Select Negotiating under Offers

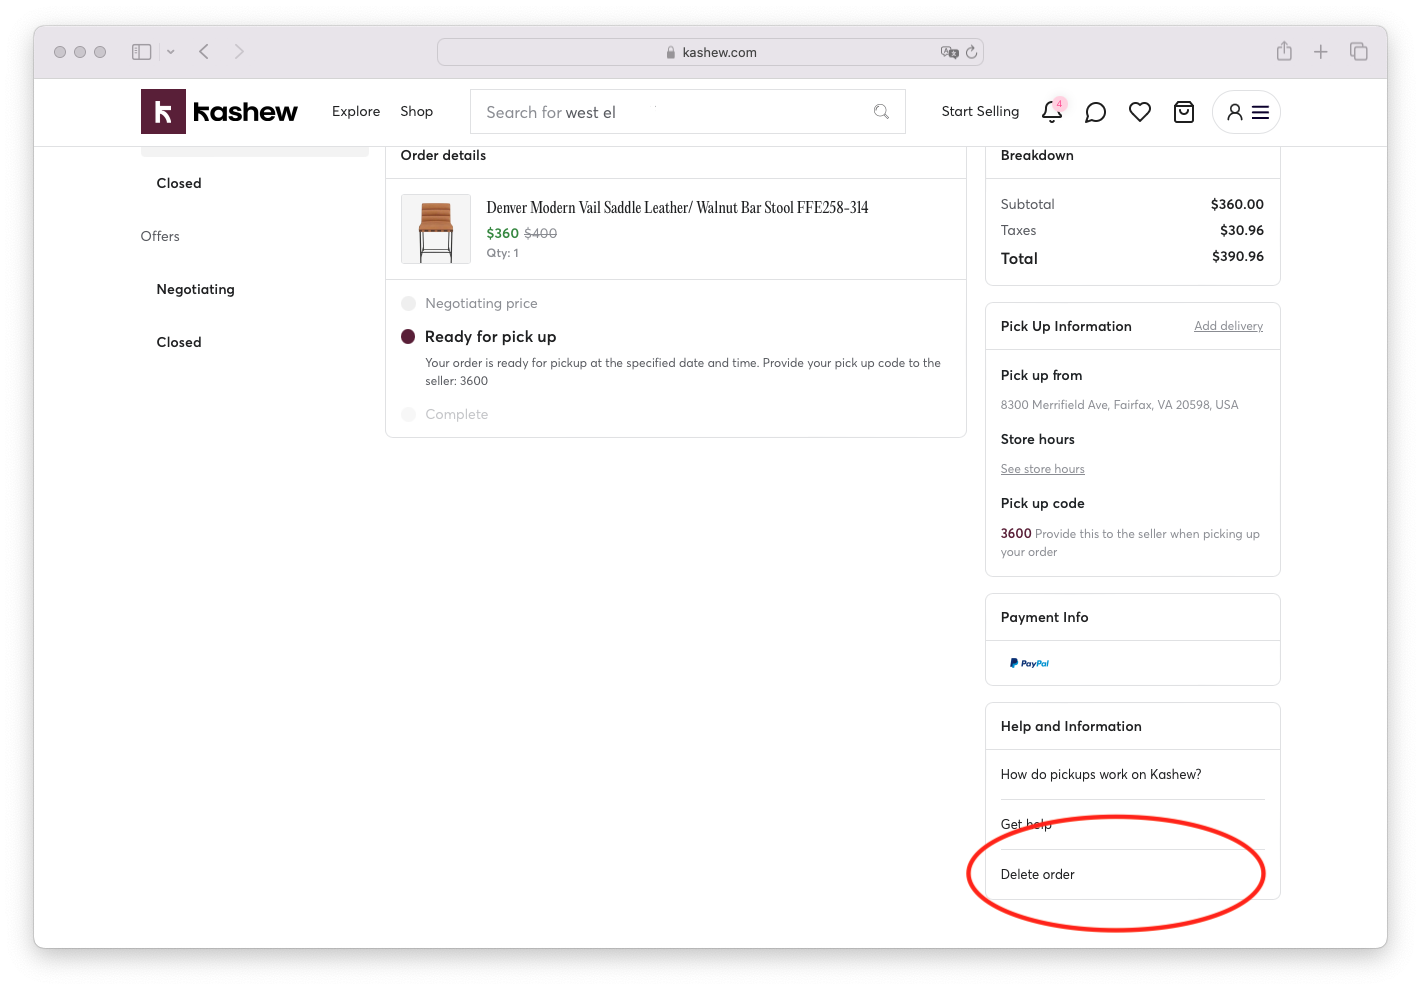tap(196, 289)
